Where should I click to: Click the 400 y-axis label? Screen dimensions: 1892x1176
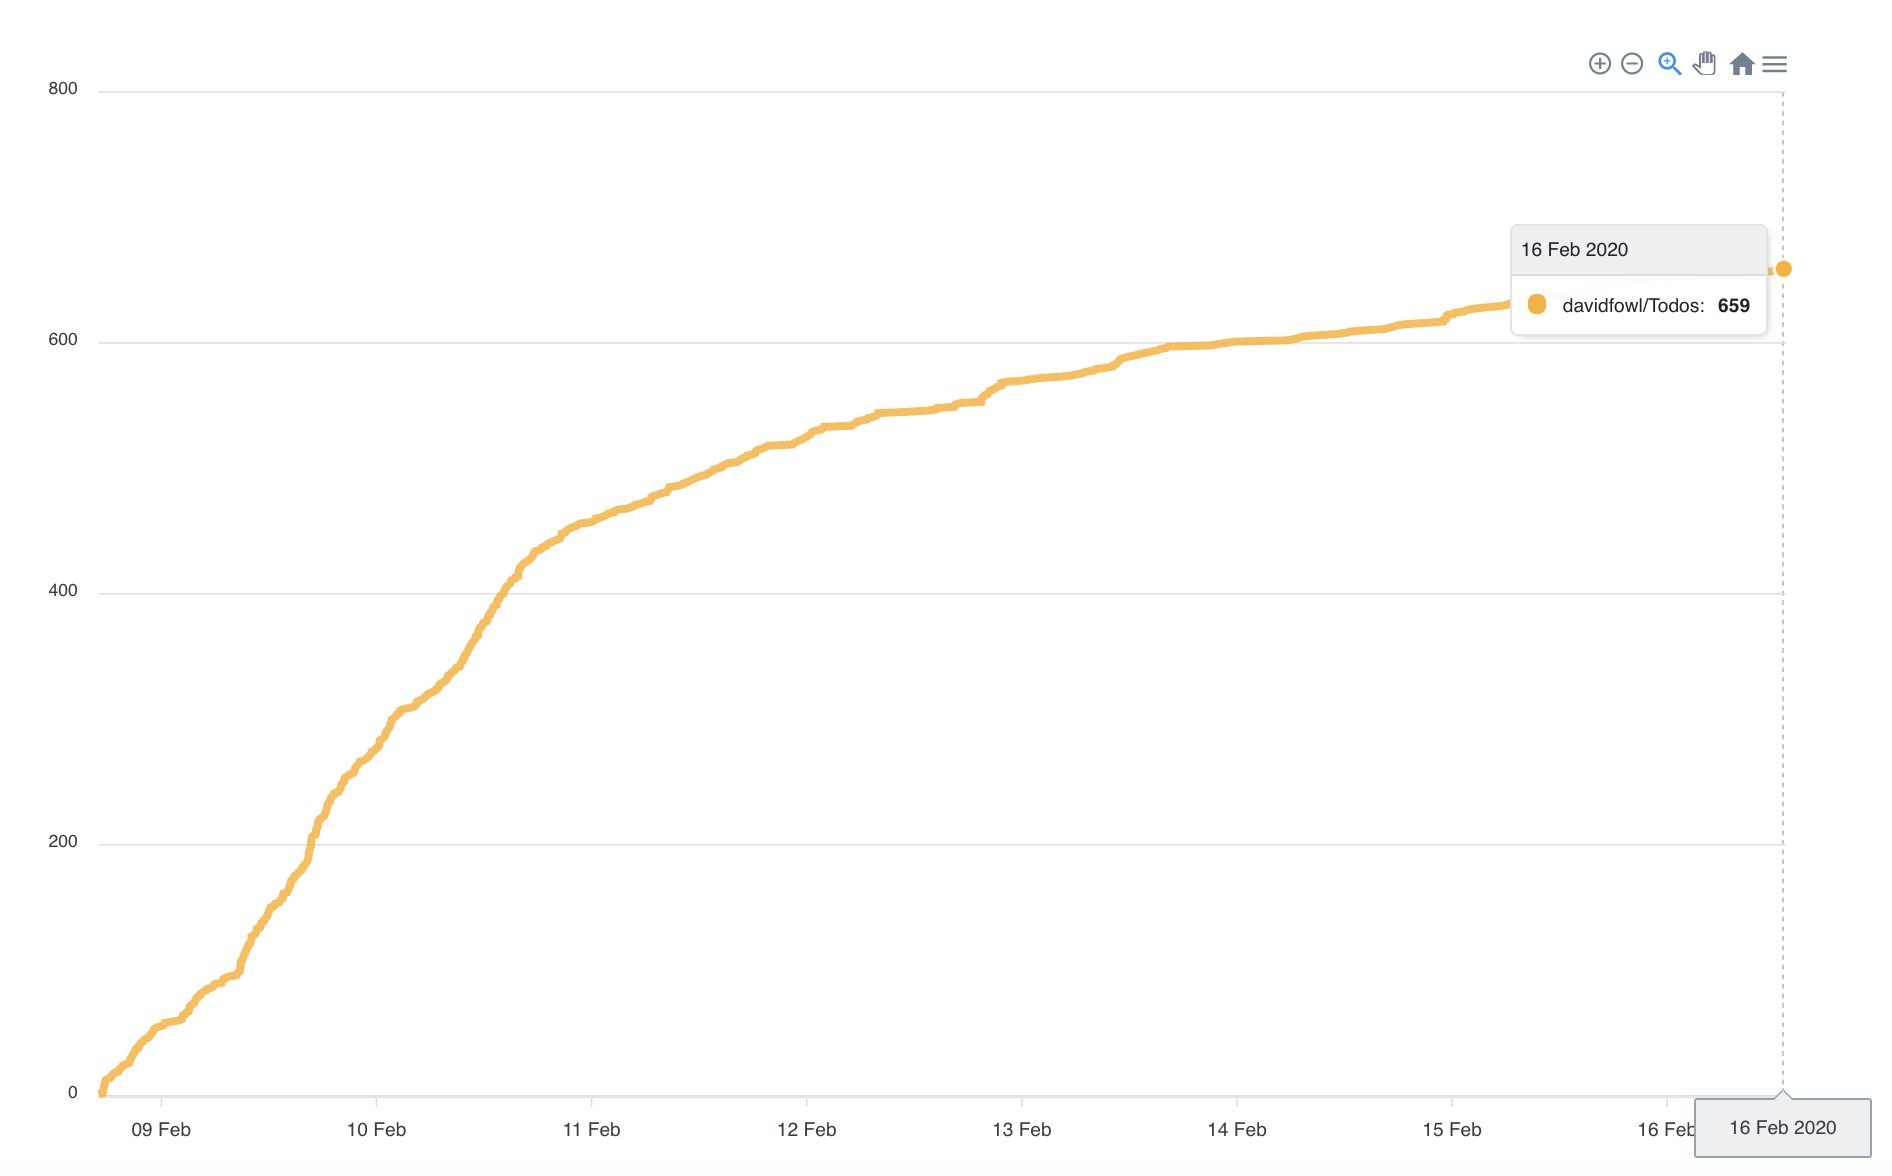point(63,590)
